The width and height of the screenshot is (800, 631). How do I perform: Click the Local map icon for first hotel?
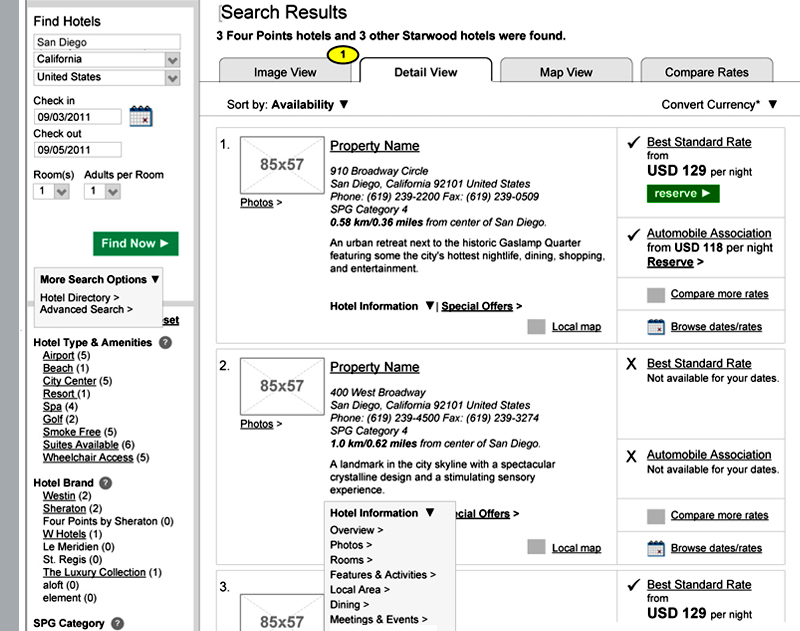pos(537,326)
